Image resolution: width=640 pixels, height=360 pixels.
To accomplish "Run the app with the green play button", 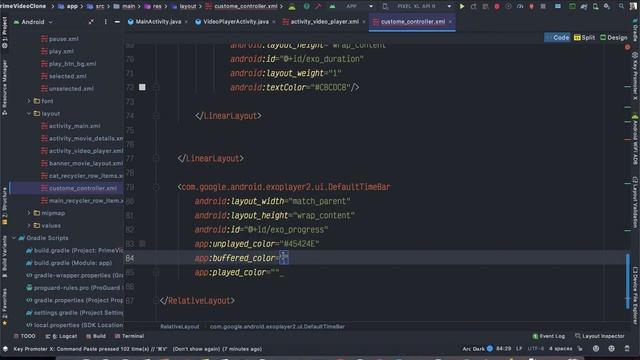I will pyautogui.click(x=462, y=7).
